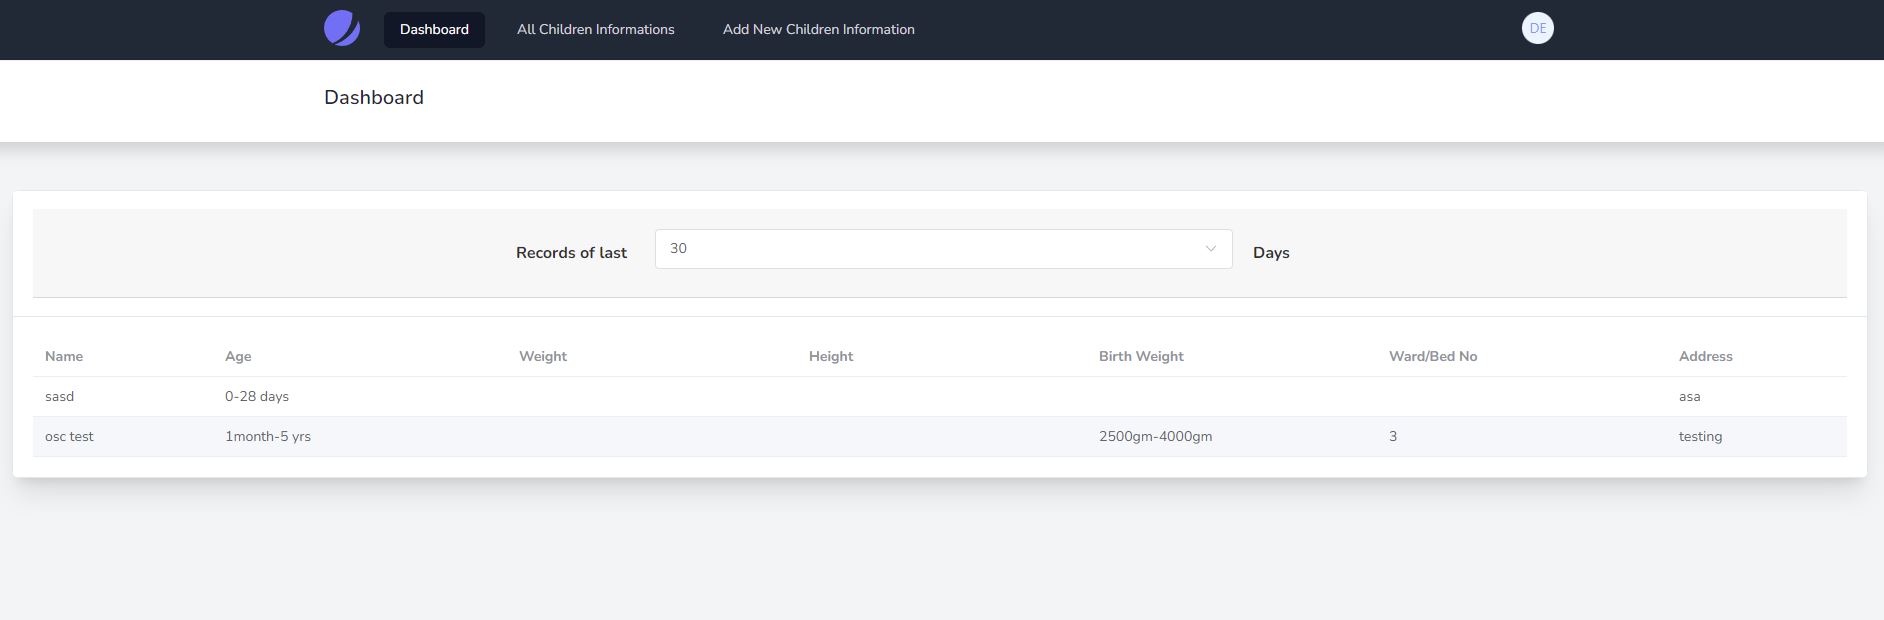Click the 0-28 days age cell
This screenshot has width=1884, height=620.
click(257, 397)
